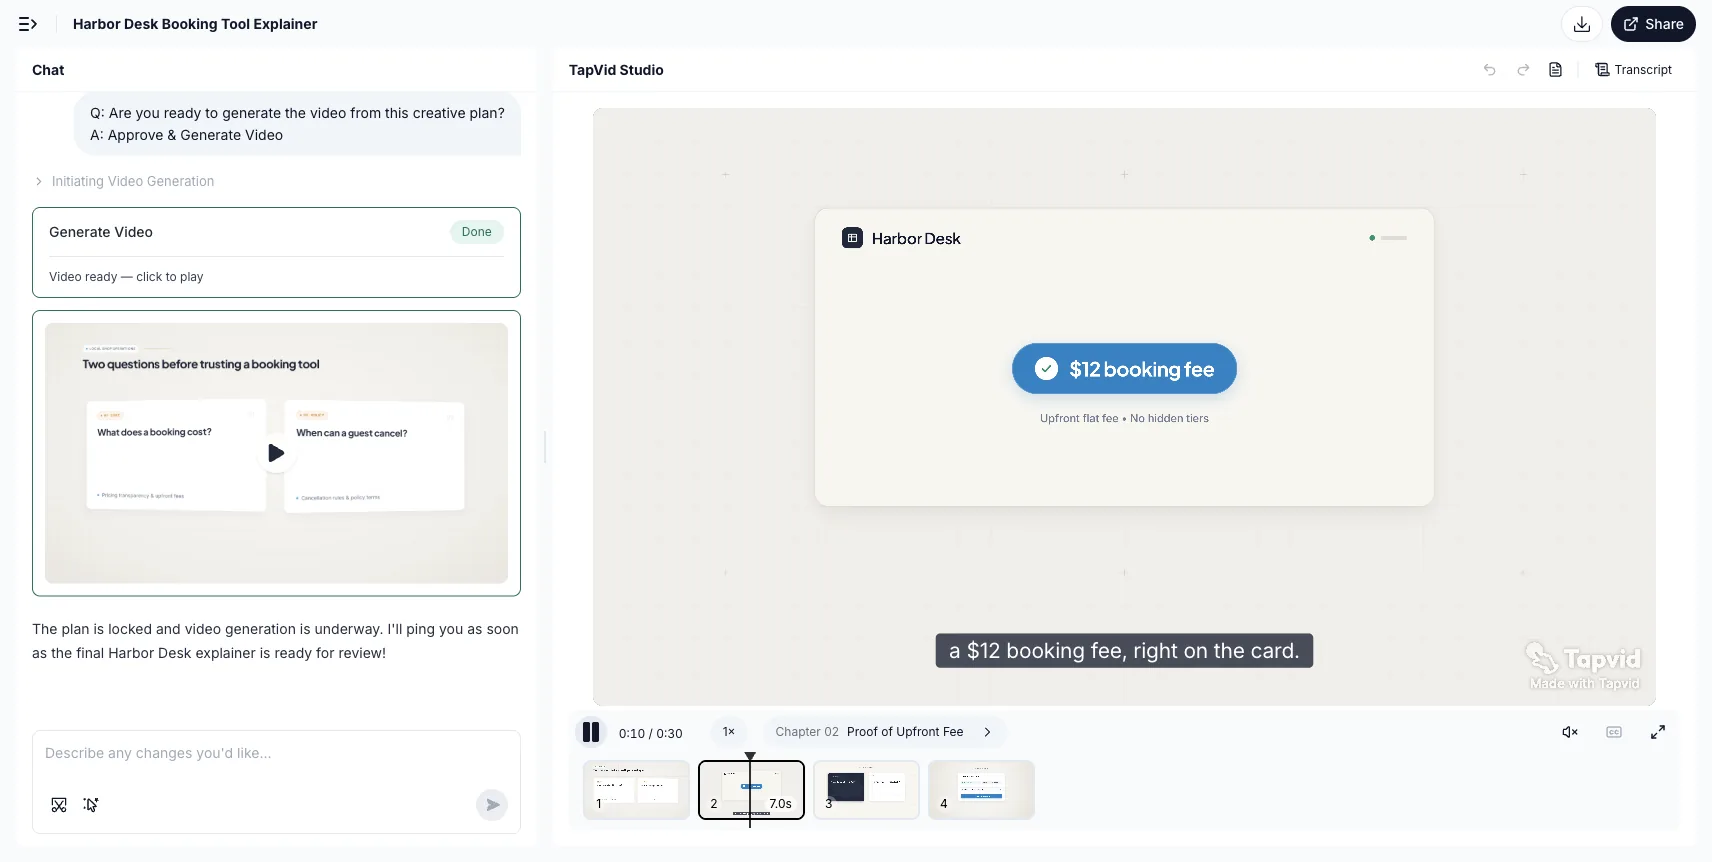Image resolution: width=1712 pixels, height=862 pixels.
Task: Click the 'plan is locked' chat message
Action: (276, 641)
